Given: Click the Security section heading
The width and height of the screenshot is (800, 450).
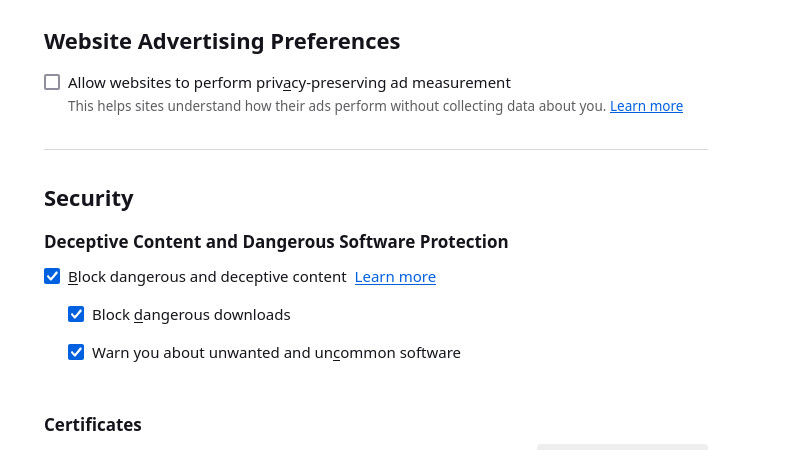Looking at the screenshot, I should click(89, 198).
